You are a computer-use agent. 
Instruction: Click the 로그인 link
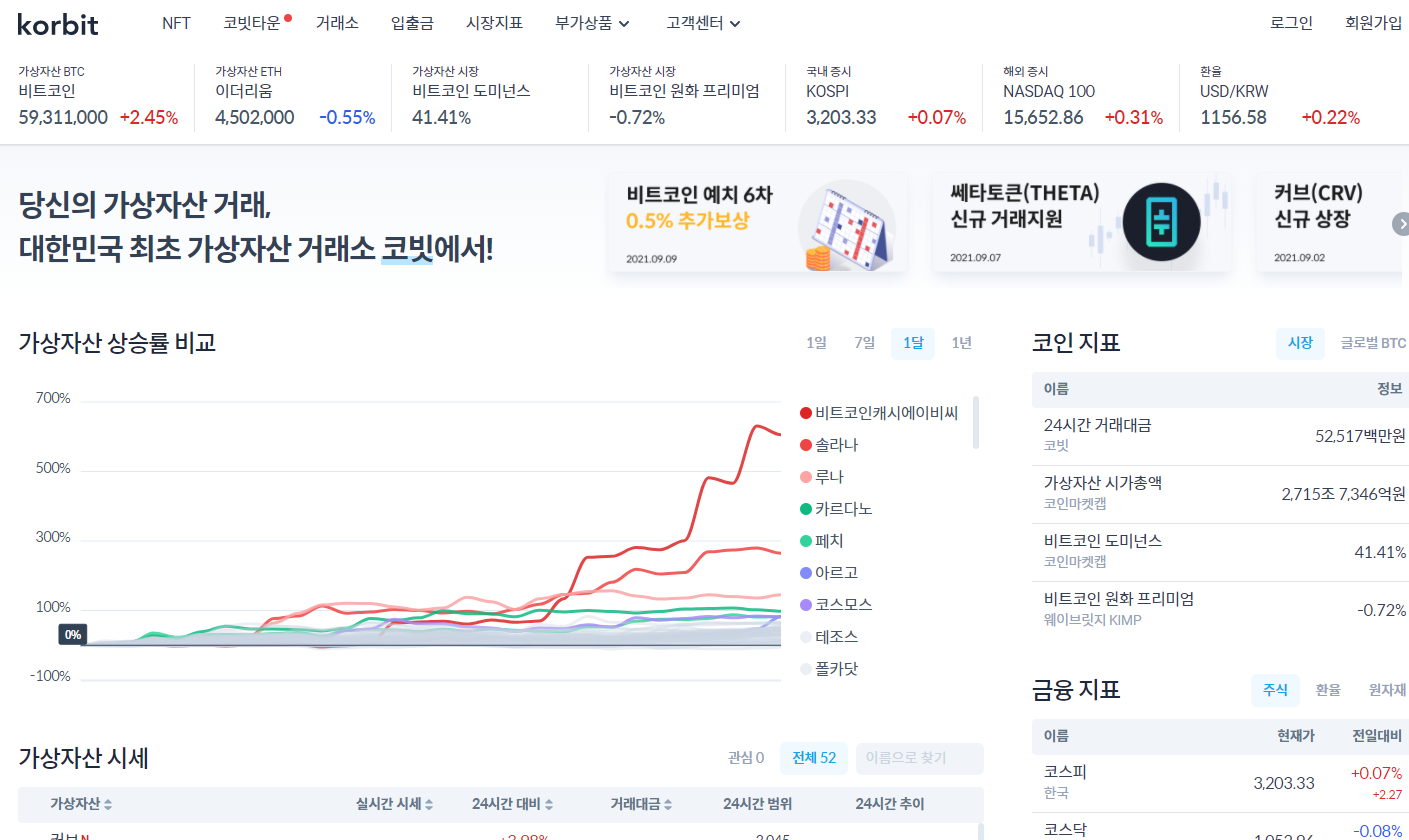coord(1291,23)
